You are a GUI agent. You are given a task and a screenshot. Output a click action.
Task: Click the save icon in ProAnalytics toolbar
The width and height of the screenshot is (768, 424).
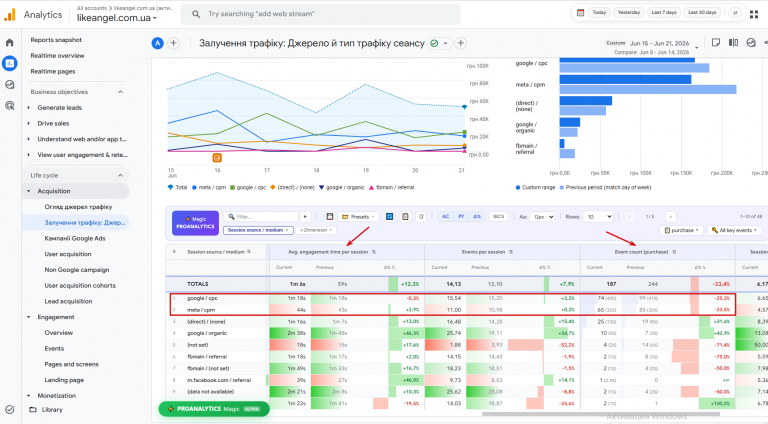pos(330,216)
